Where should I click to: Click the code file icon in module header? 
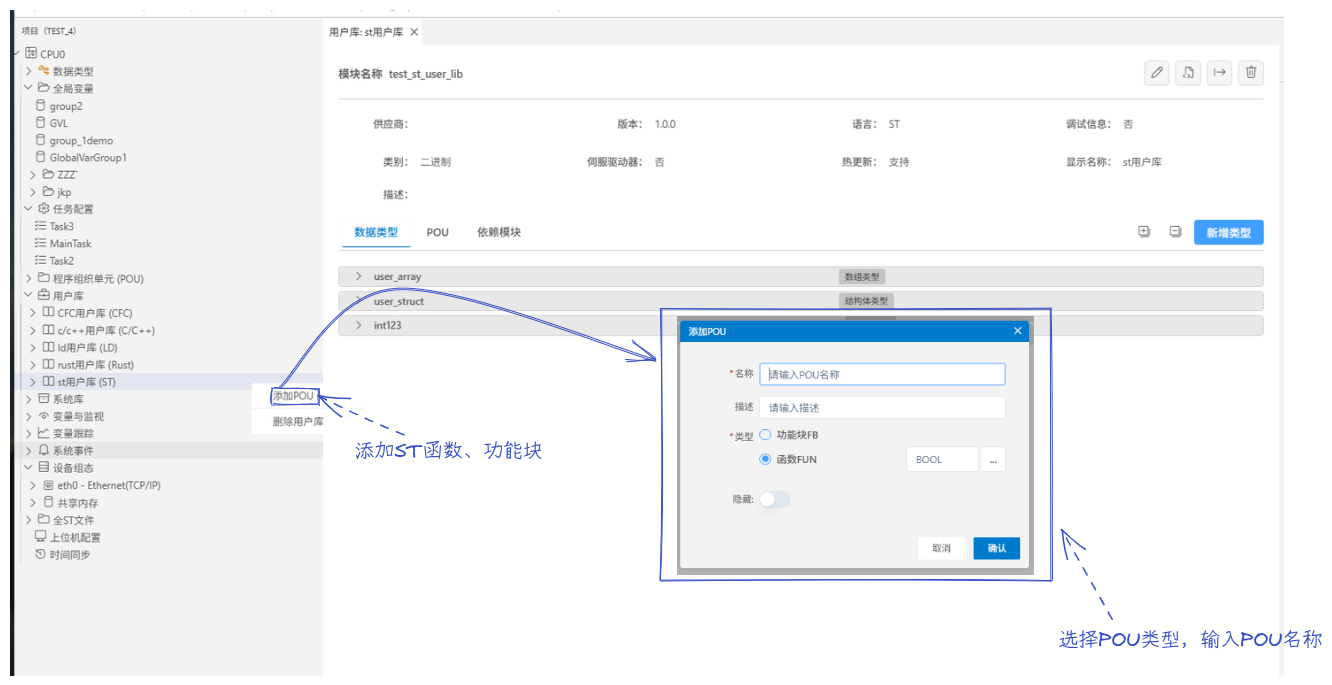point(1188,73)
